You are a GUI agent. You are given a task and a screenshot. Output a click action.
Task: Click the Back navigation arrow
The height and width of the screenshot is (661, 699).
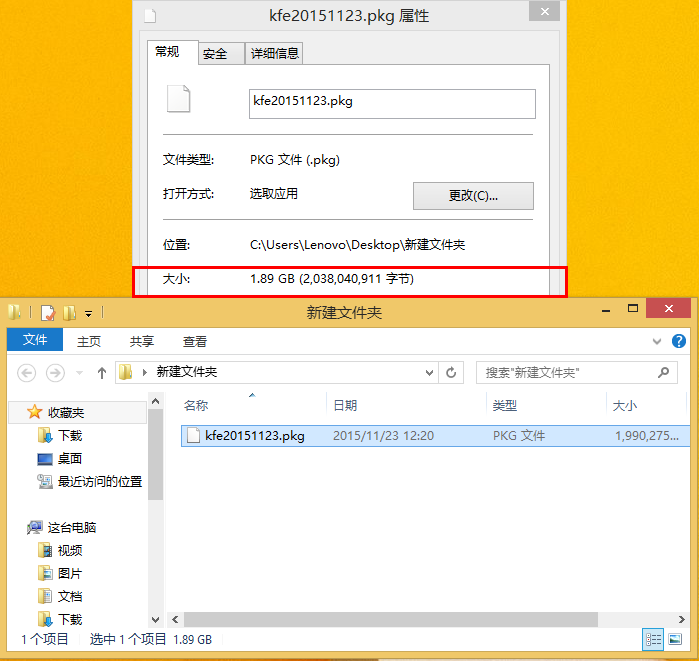click(27, 372)
